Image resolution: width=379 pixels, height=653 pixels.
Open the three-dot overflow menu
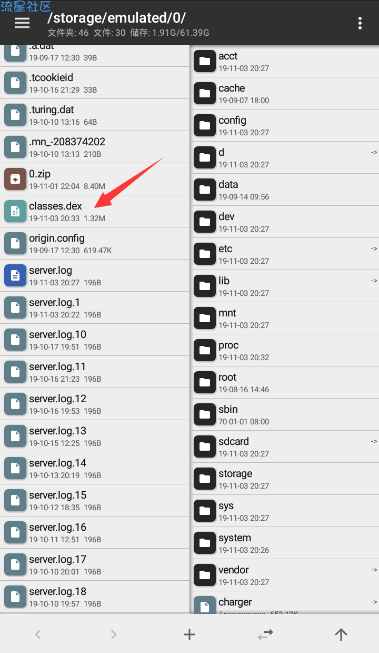(x=360, y=23)
